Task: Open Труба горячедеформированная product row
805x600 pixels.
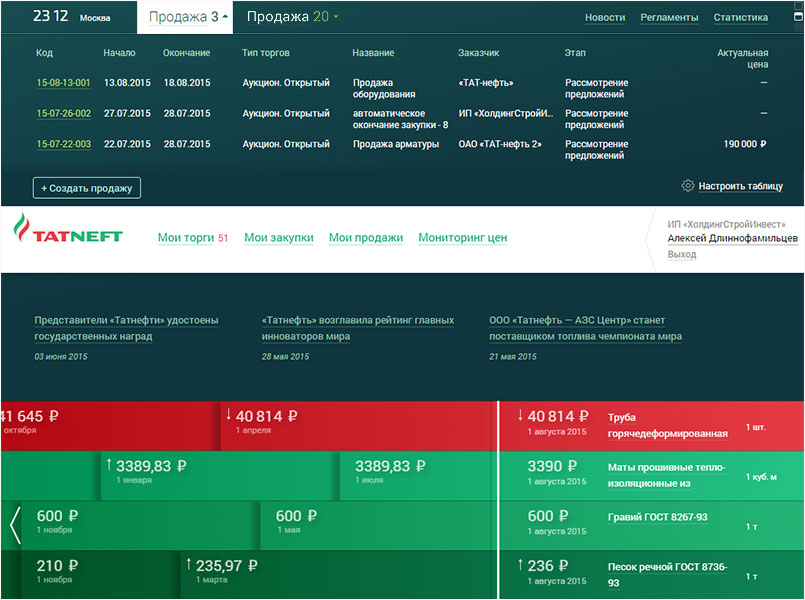Action: pos(667,425)
